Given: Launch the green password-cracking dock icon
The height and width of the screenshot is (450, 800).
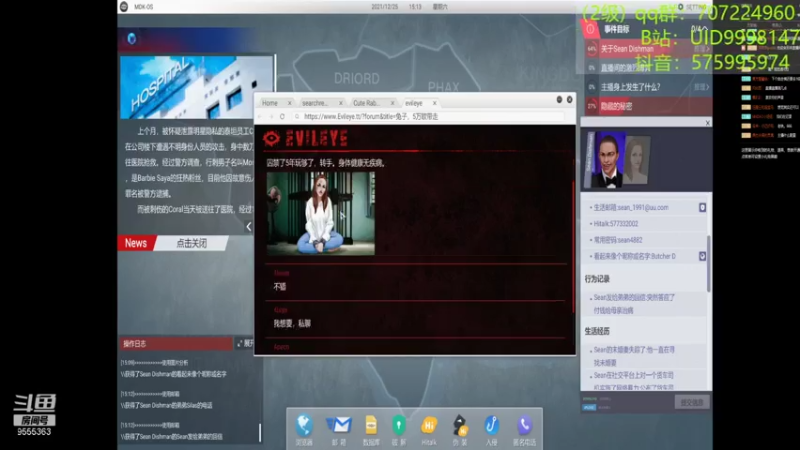Looking at the screenshot, I should coord(399,425).
